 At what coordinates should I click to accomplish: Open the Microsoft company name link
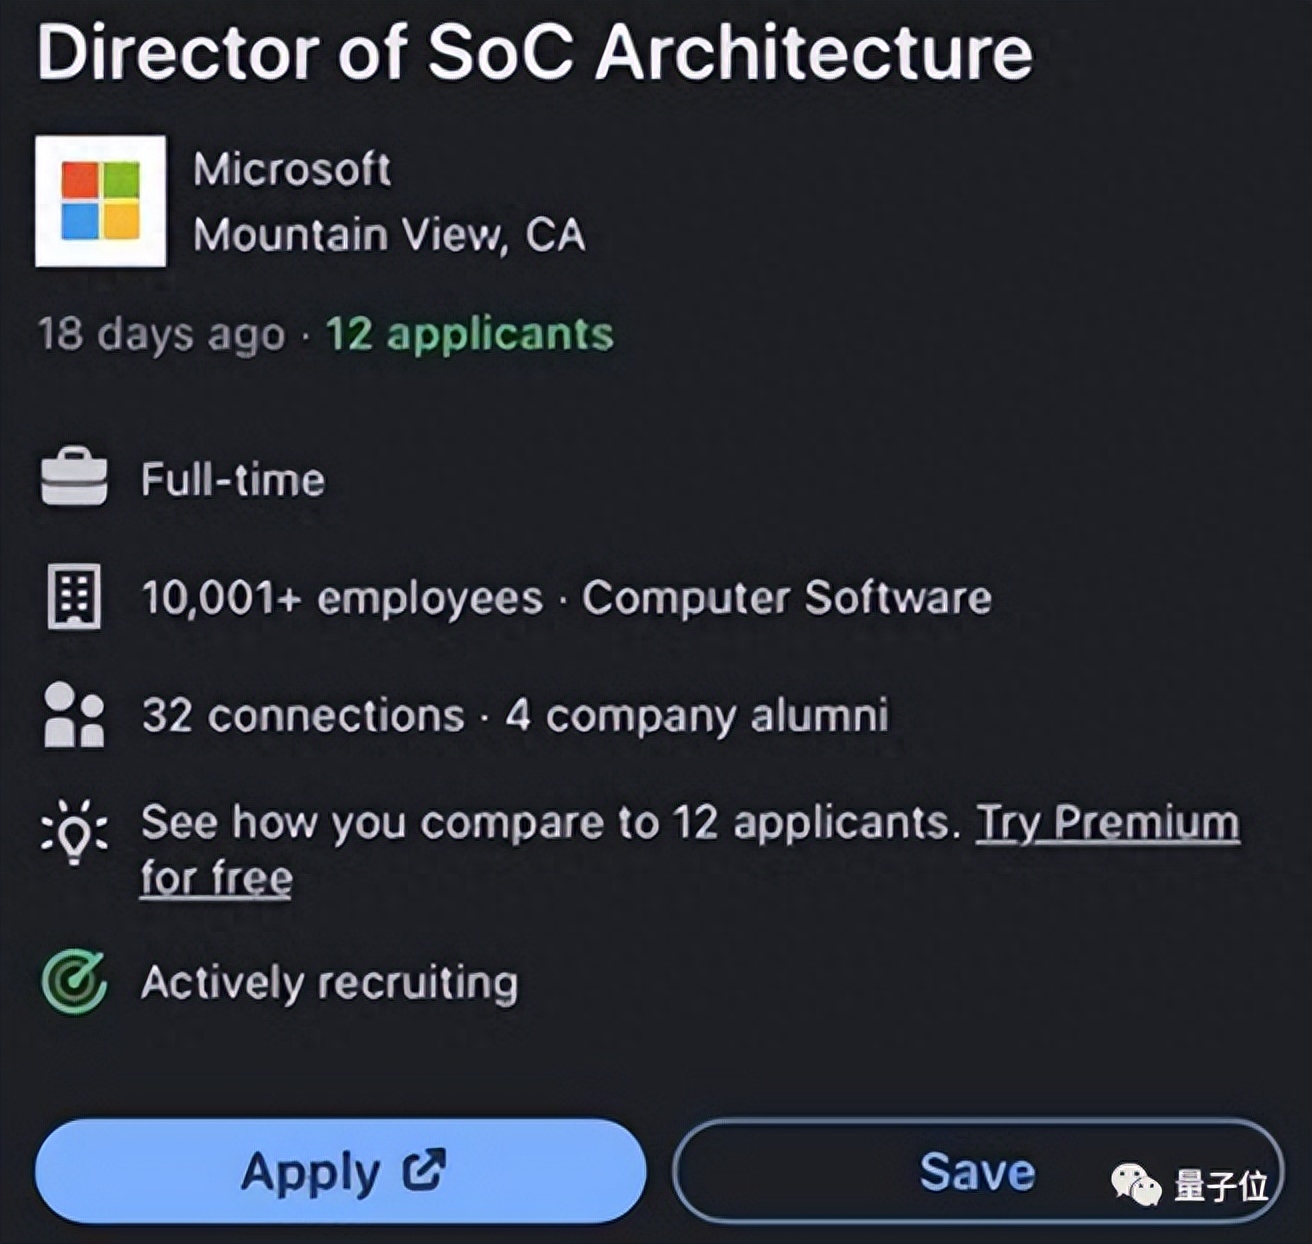[292, 169]
